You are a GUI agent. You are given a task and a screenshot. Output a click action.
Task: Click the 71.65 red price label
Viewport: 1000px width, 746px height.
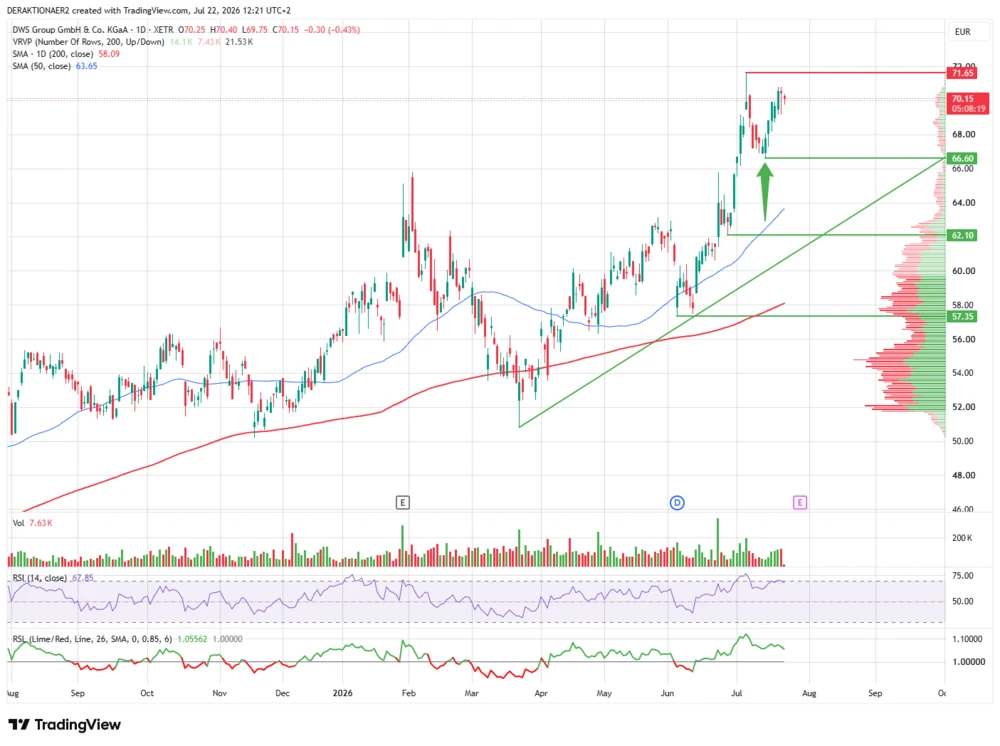962,73
